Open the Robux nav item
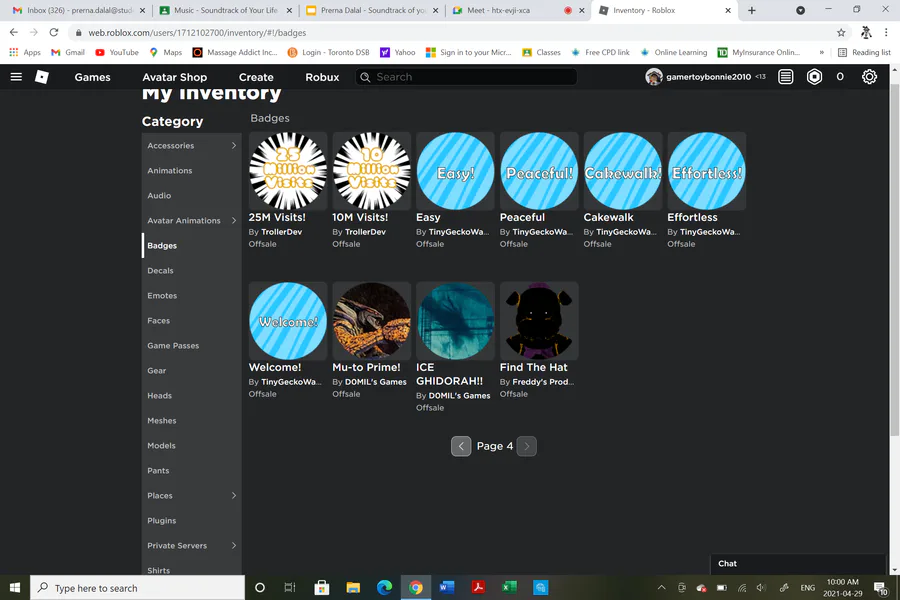 (x=322, y=77)
